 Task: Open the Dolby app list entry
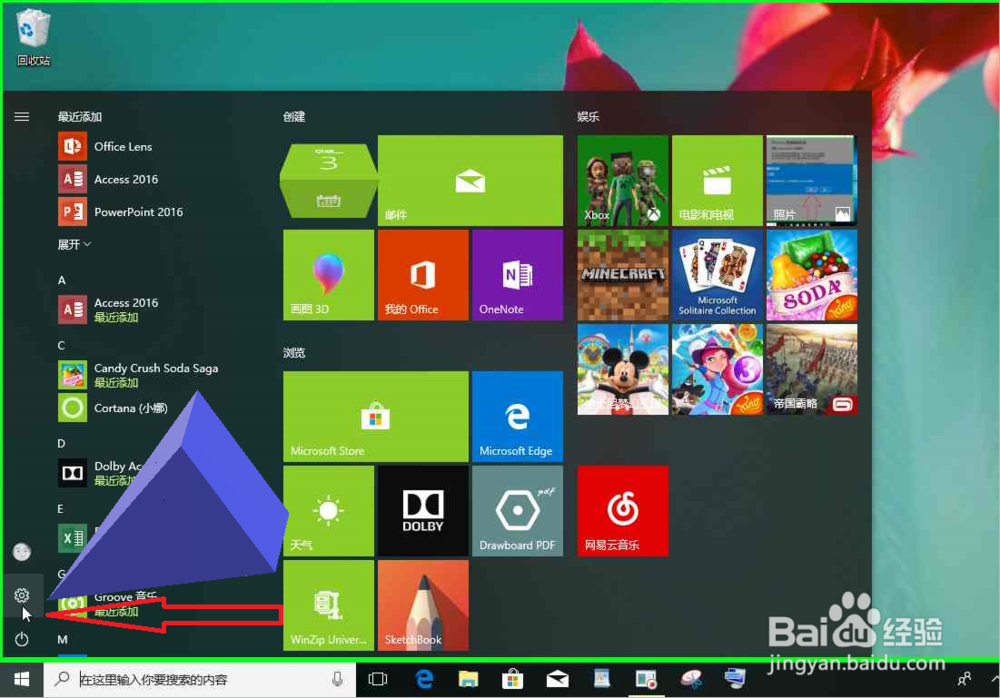pyautogui.click(x=102, y=473)
